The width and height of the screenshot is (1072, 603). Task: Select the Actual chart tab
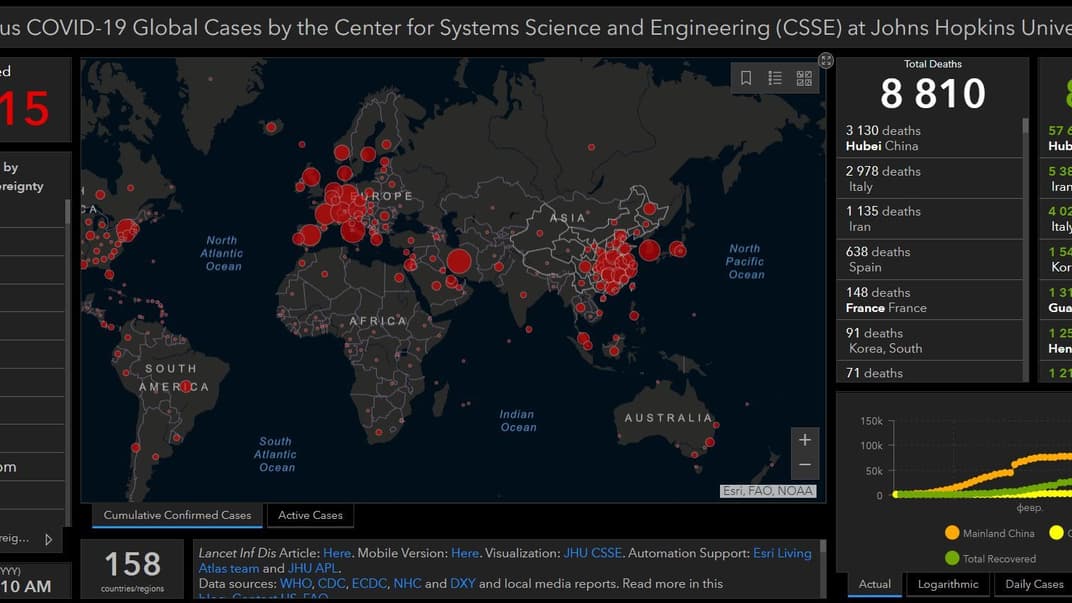(875, 584)
